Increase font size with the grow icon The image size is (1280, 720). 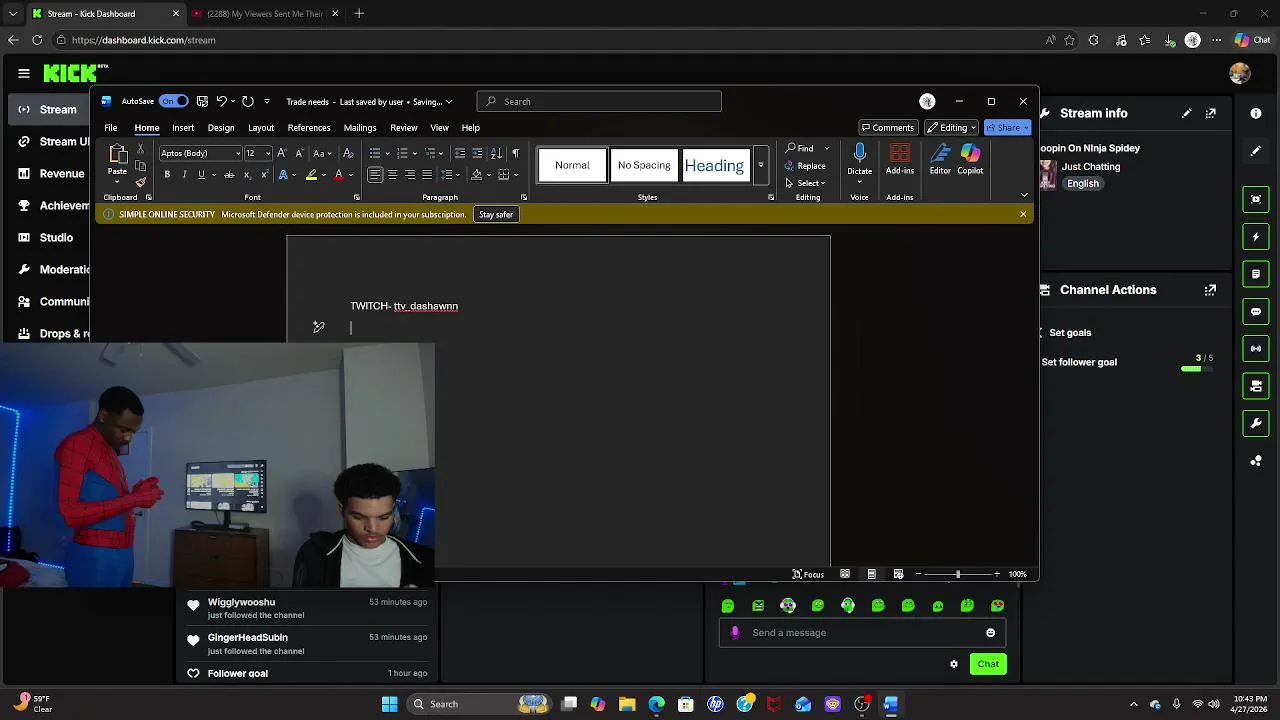282,153
